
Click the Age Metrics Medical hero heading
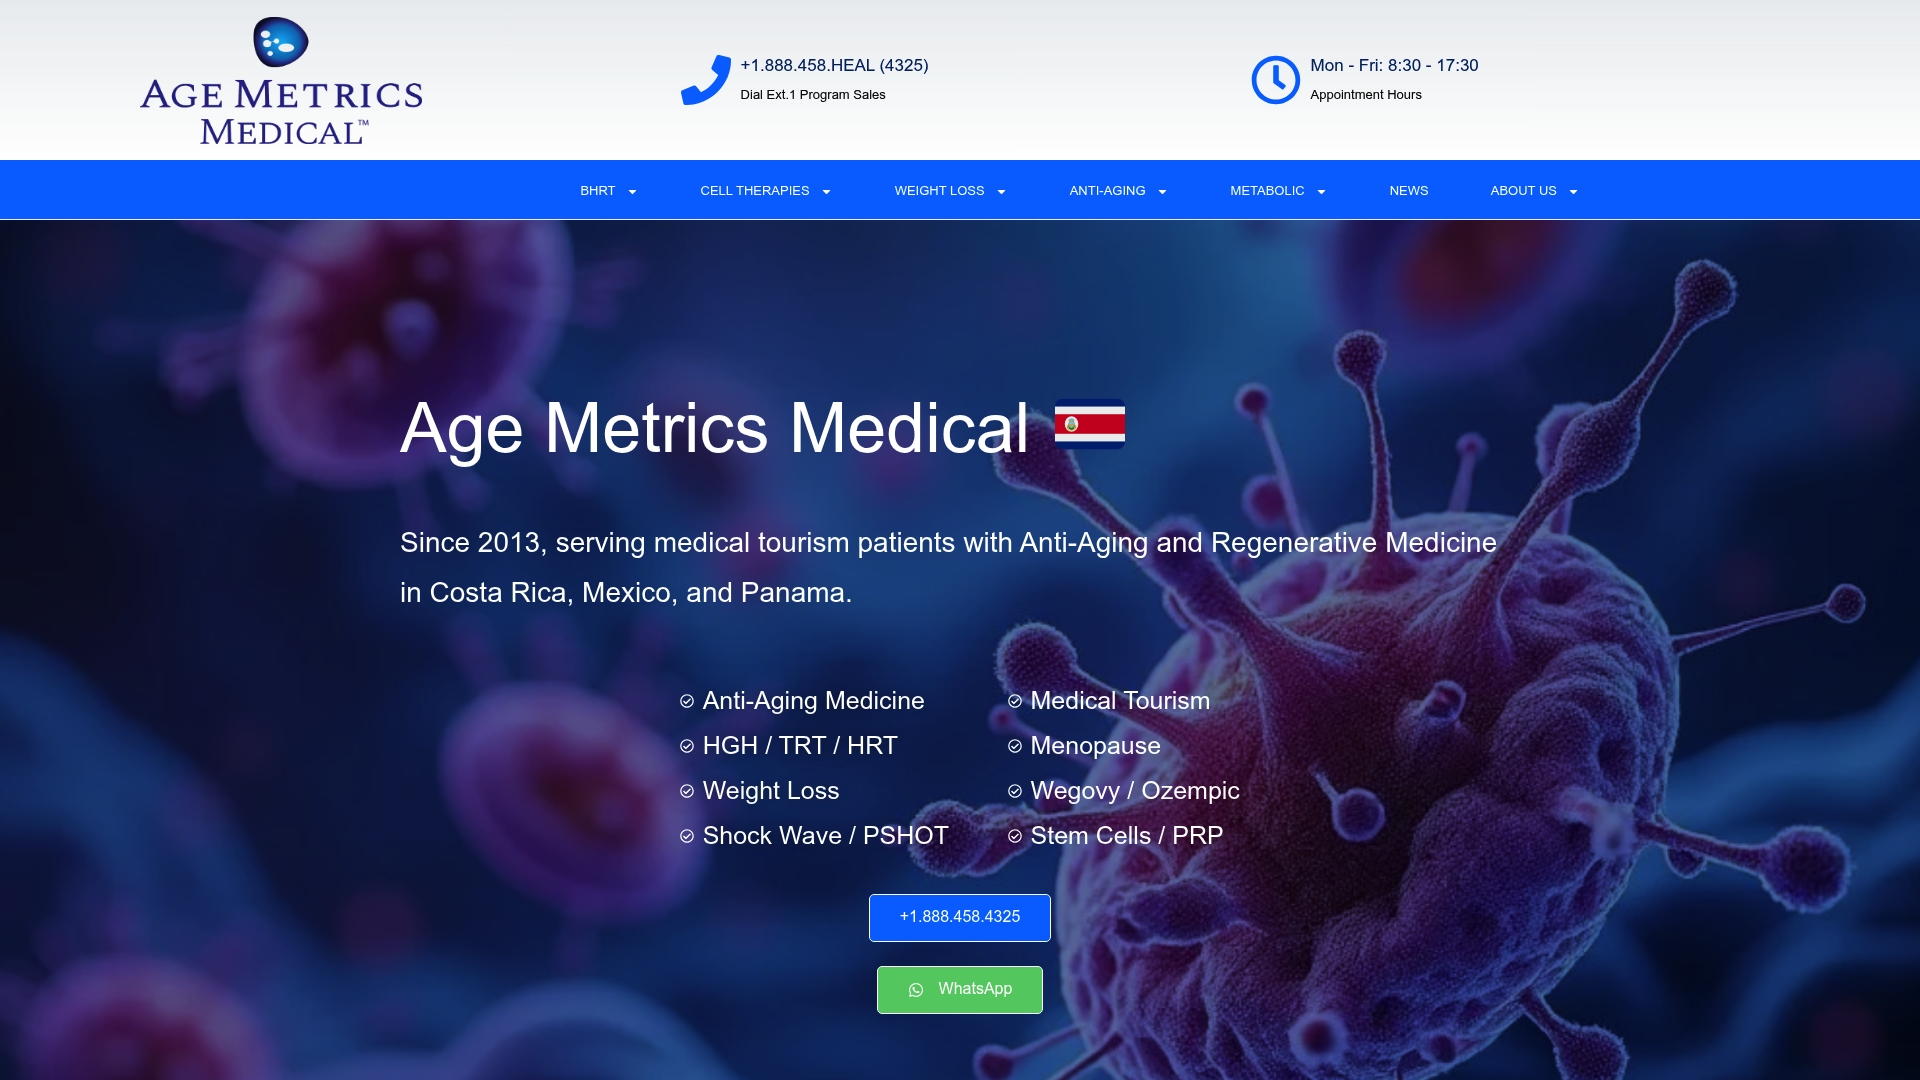coord(714,428)
